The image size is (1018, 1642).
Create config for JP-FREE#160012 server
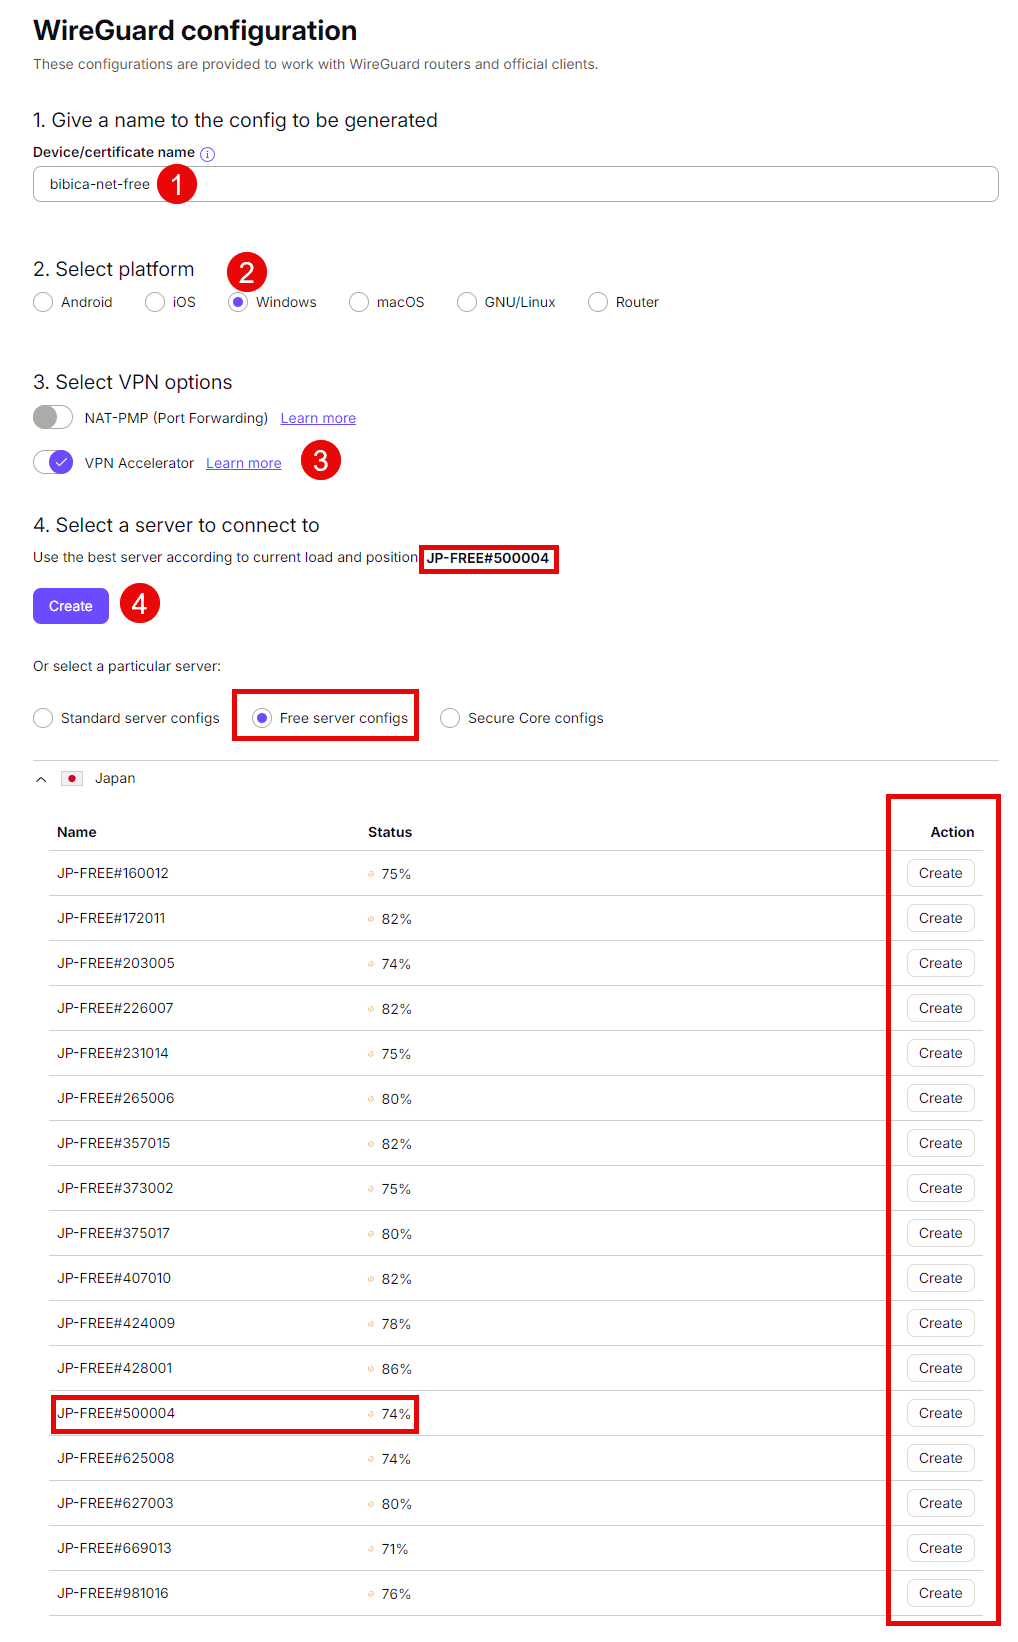[940, 873]
